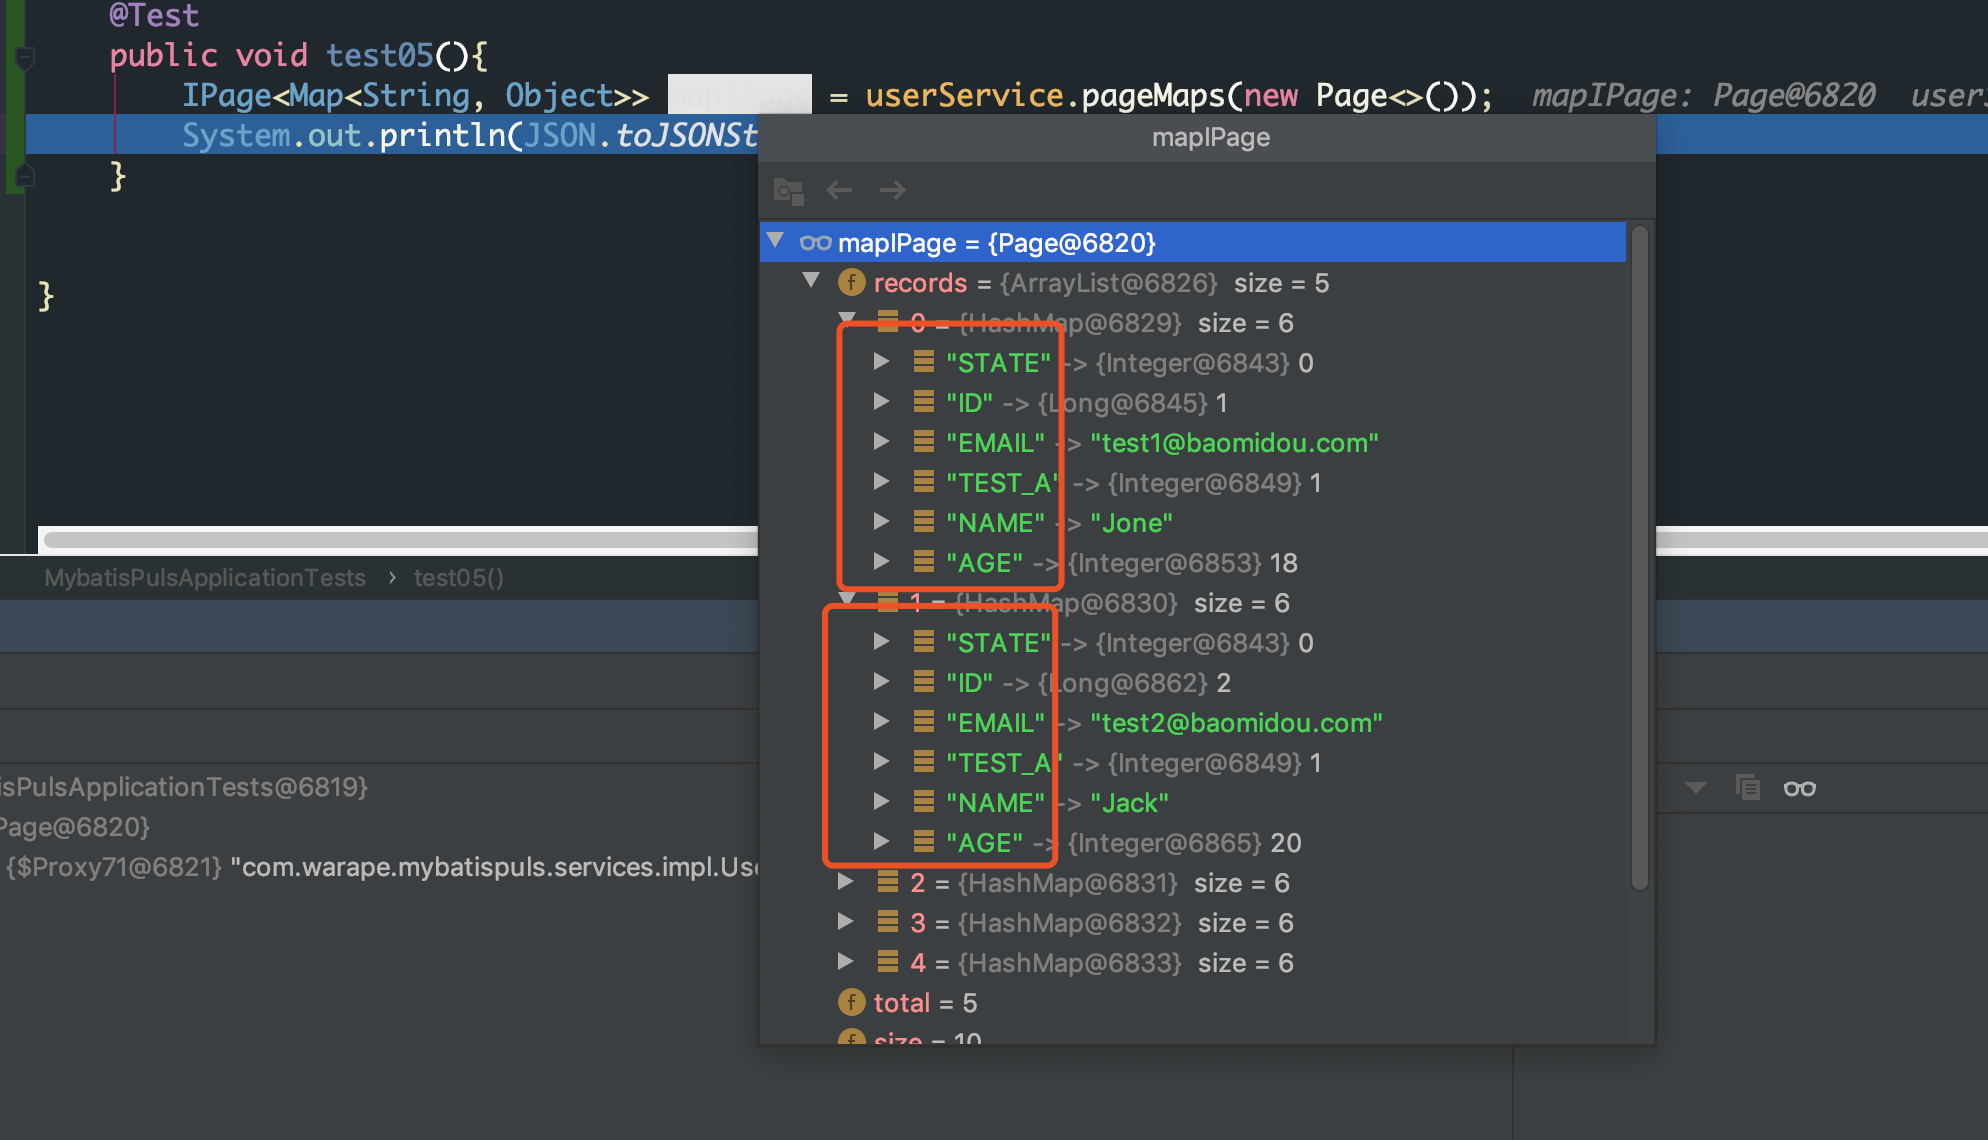Click the field icon next to total
Viewport: 1988px width, 1140px height.
pos(851,1002)
